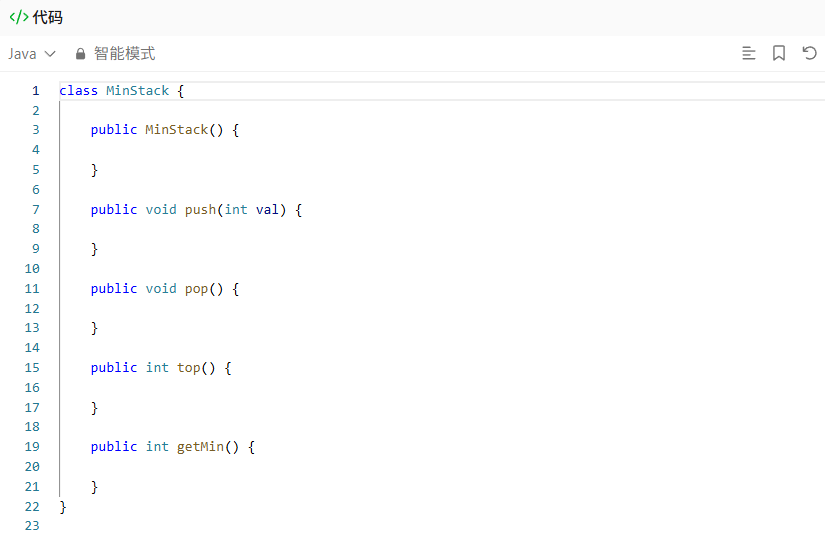Click the green code brackets icon
Image resolution: width=825 pixels, height=537 pixels.
point(19,17)
